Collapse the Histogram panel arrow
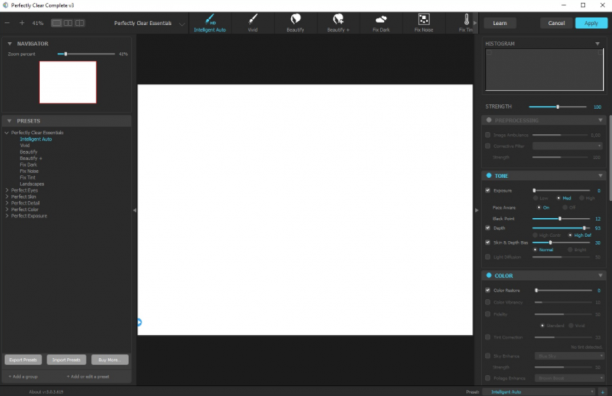 coord(597,44)
